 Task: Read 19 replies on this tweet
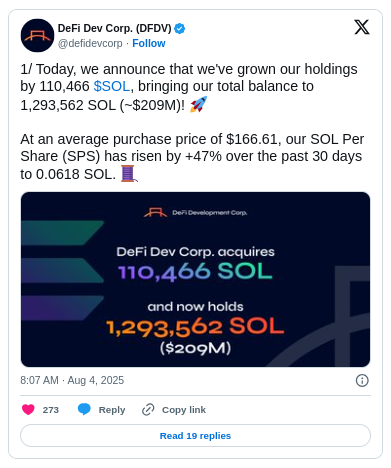(195, 436)
